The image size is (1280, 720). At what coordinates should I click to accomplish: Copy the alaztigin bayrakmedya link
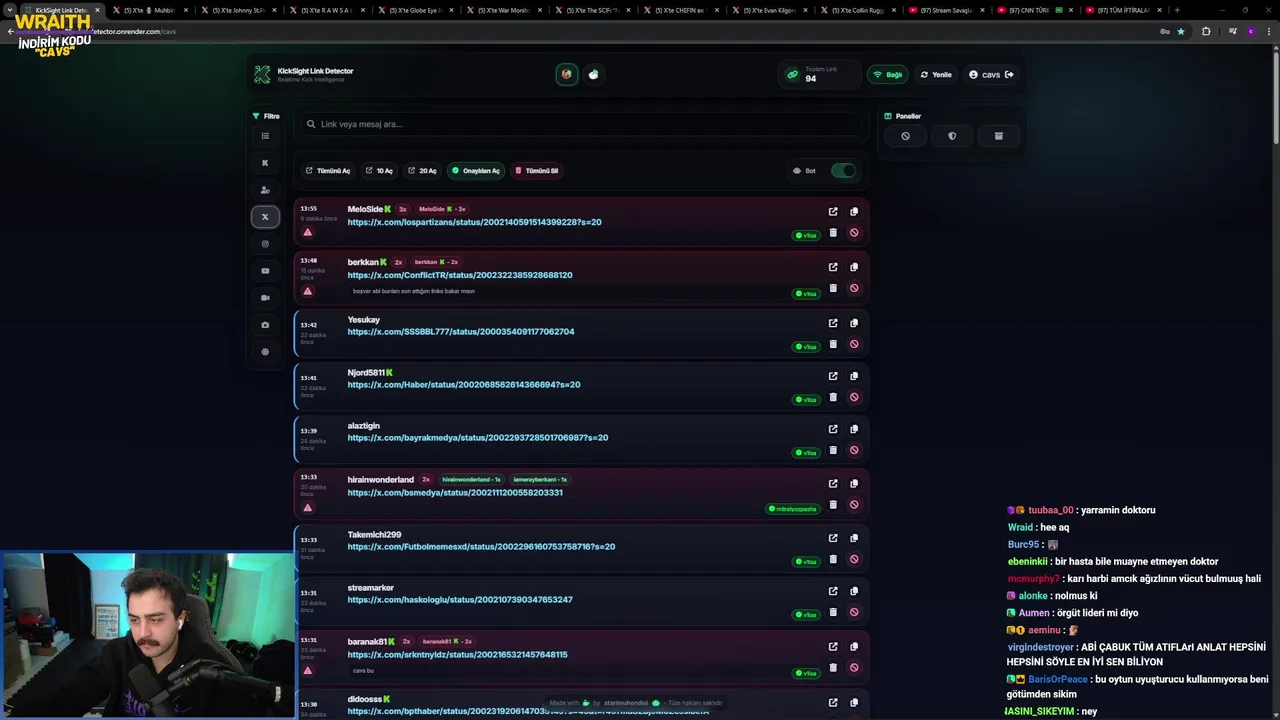pyautogui.click(x=854, y=429)
